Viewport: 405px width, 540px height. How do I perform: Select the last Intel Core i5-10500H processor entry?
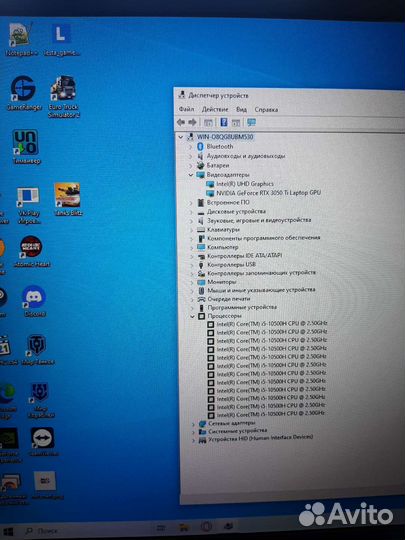point(271,414)
